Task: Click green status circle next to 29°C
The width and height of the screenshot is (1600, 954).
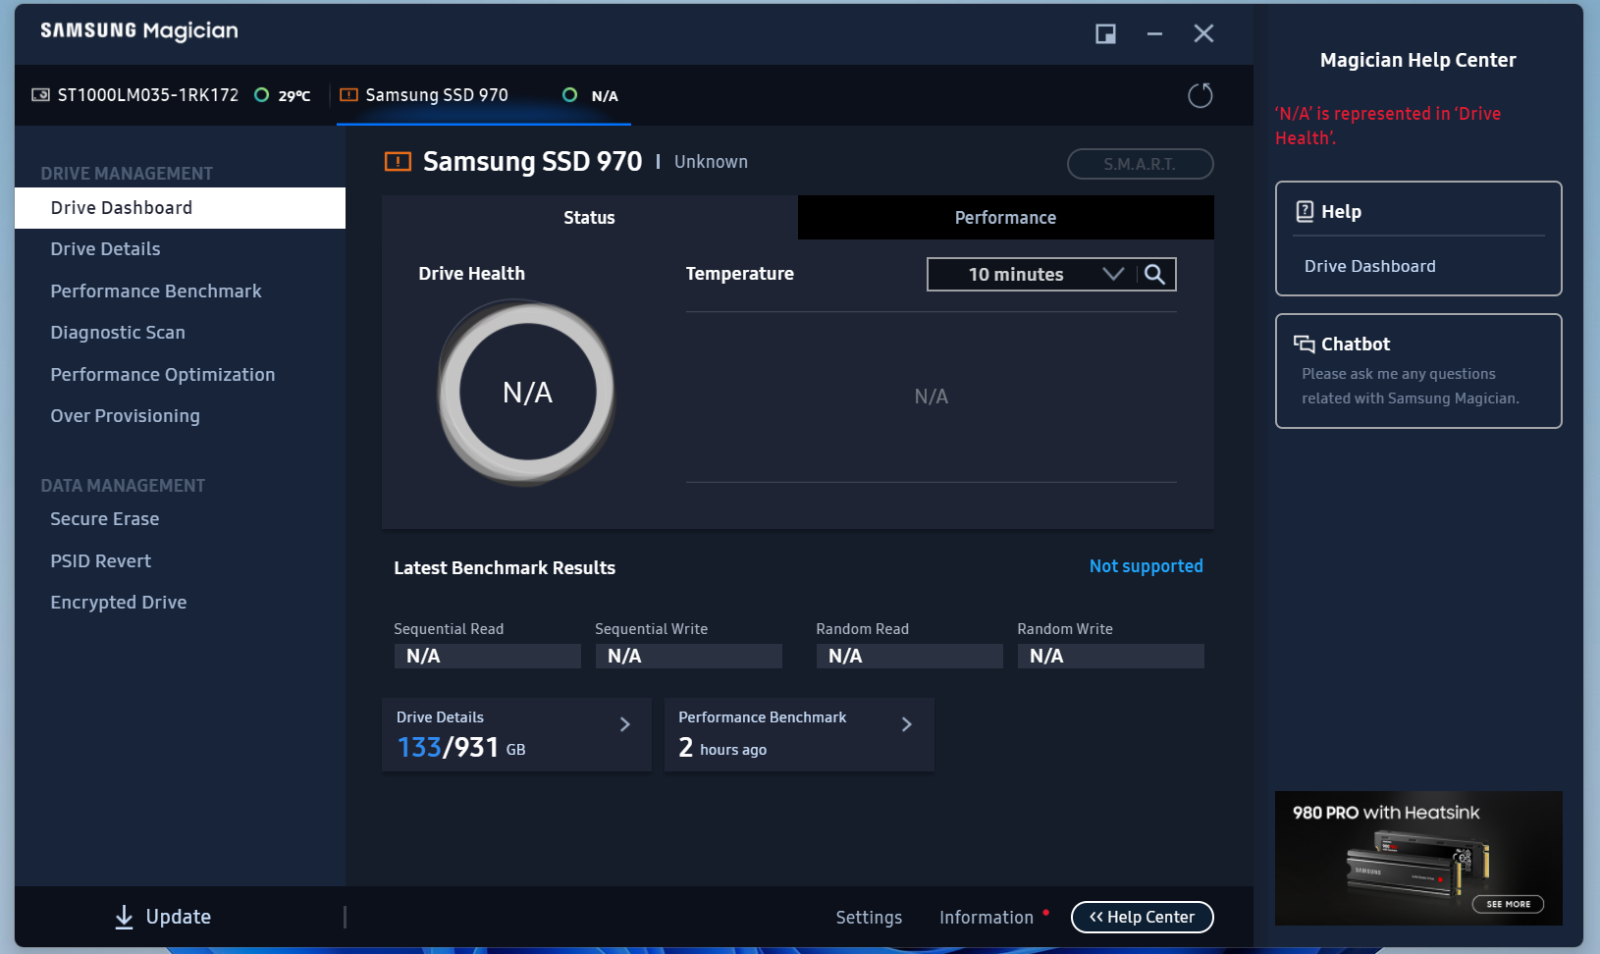Action: (262, 95)
